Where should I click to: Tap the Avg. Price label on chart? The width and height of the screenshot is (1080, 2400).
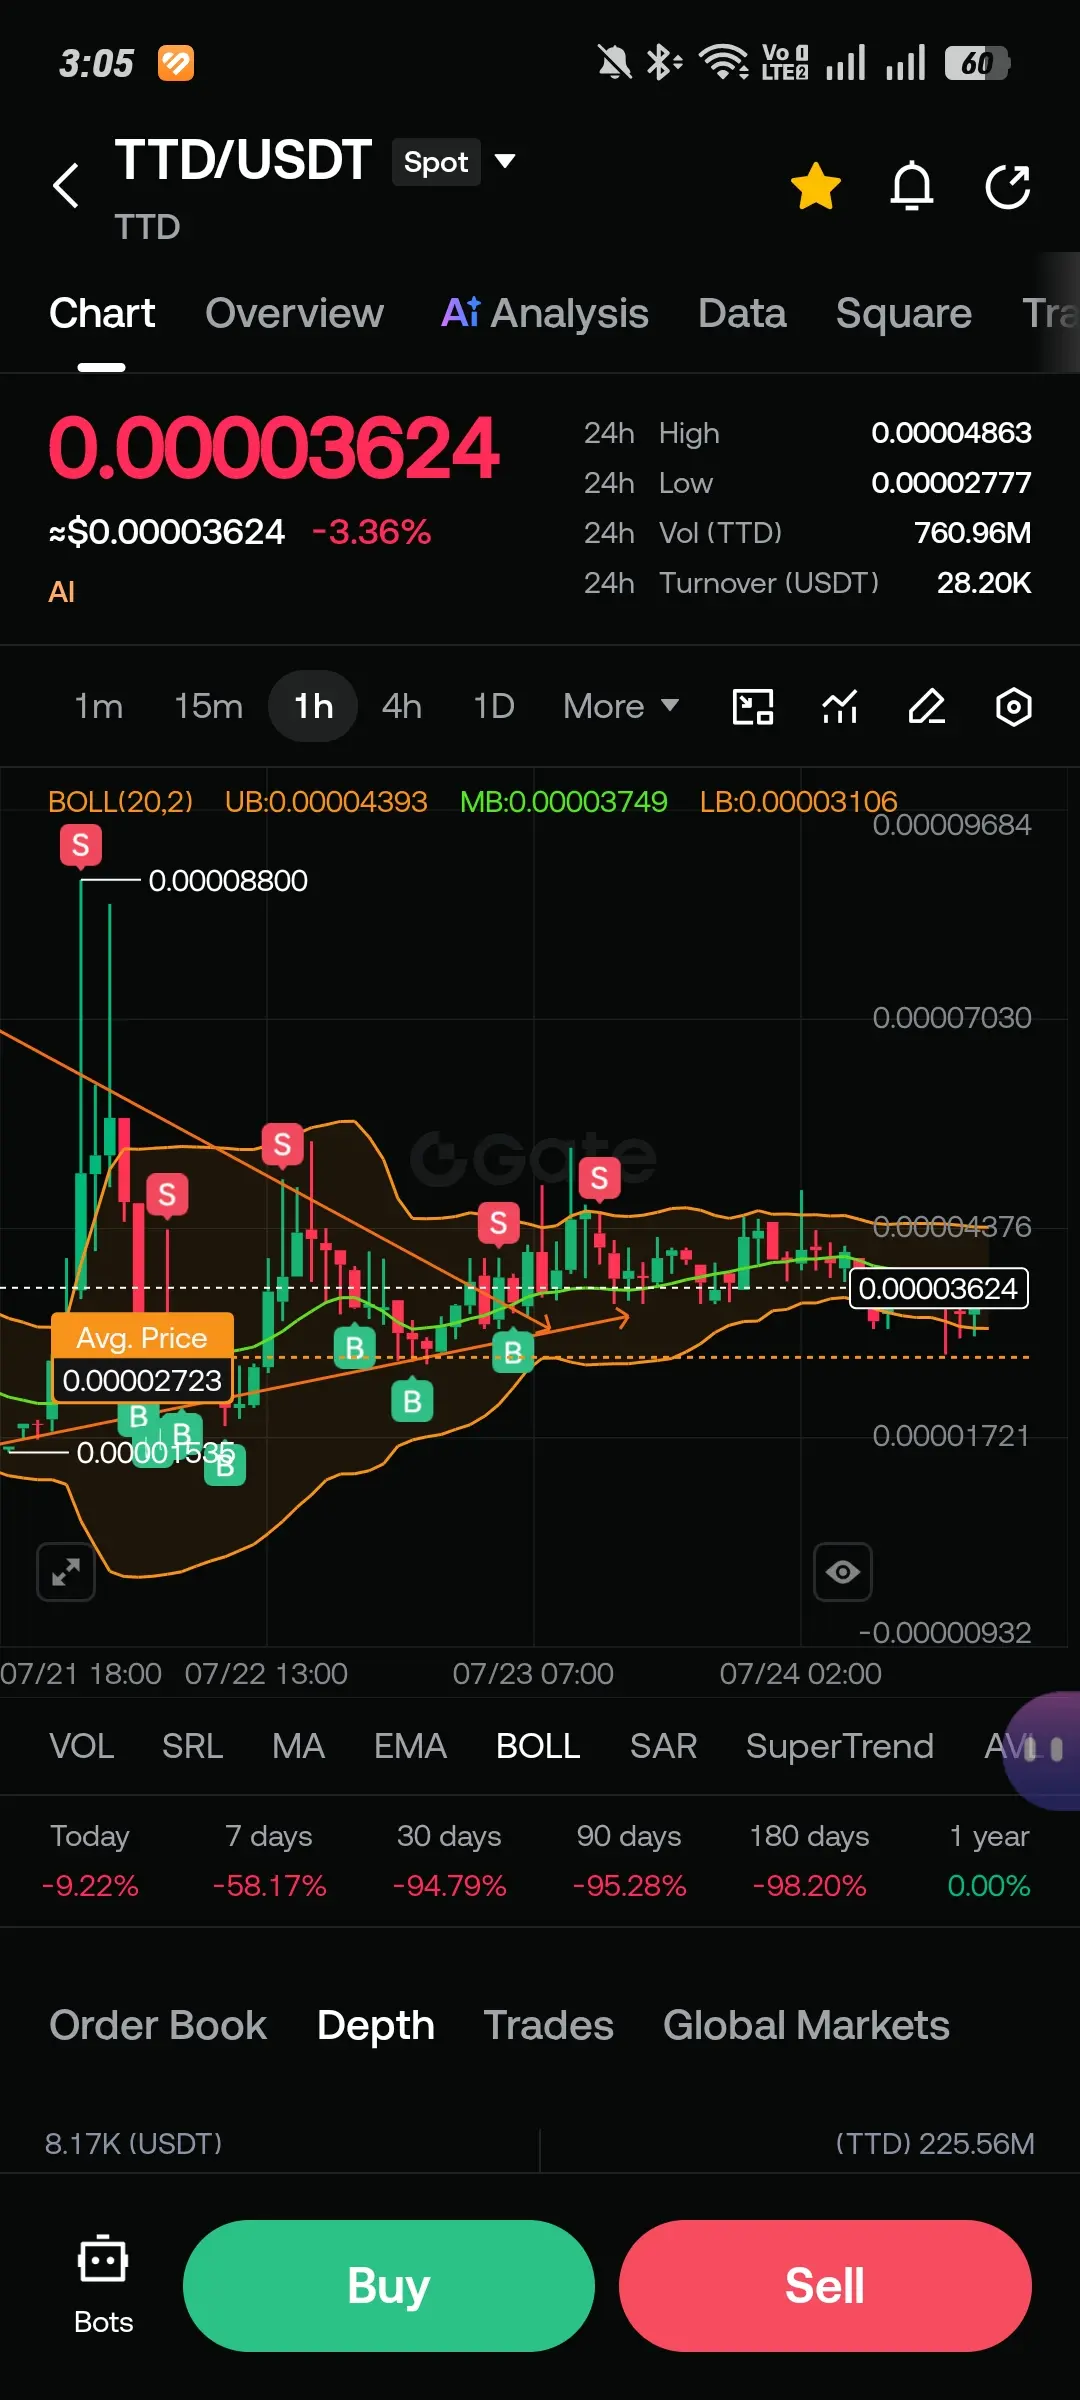(142, 1338)
